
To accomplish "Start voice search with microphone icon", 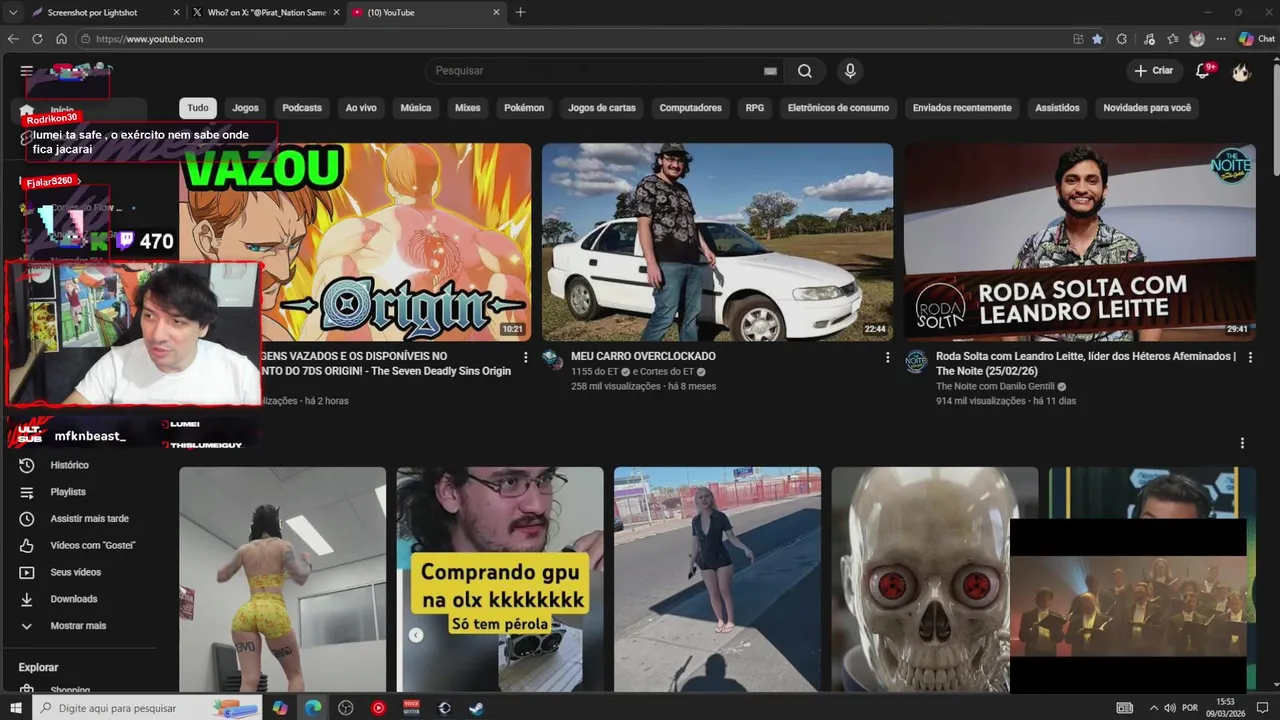I will click(x=850, y=71).
